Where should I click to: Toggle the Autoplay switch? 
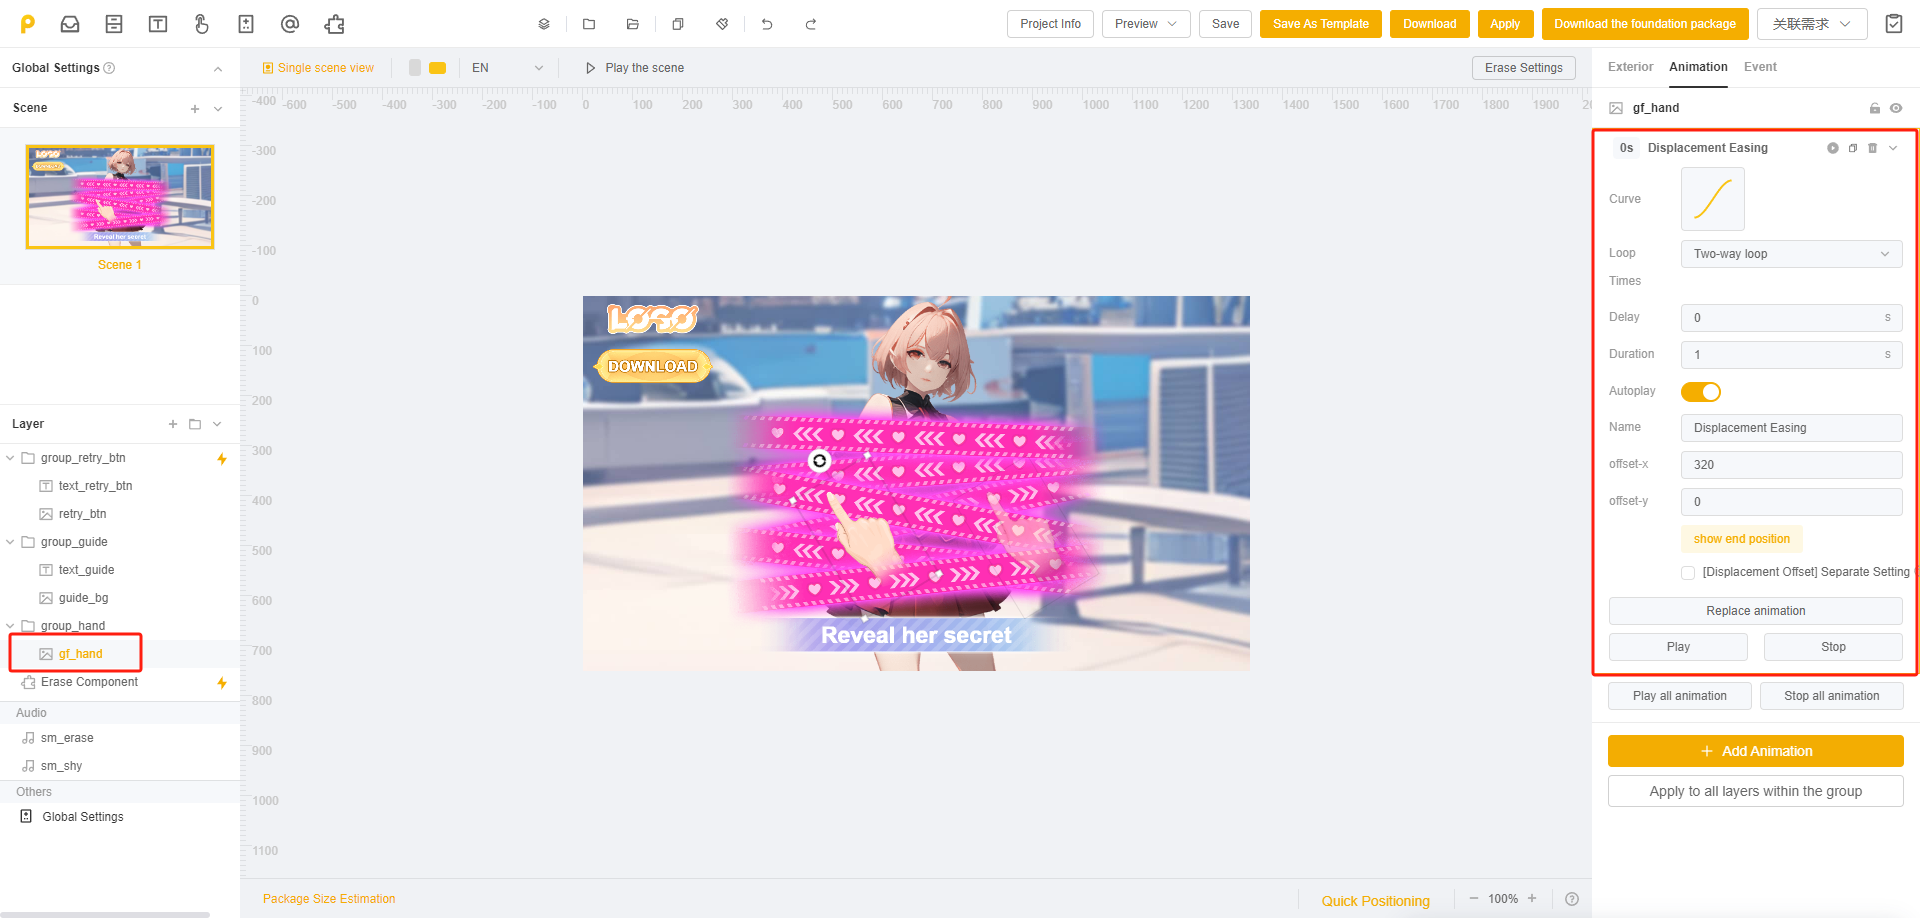(1700, 392)
